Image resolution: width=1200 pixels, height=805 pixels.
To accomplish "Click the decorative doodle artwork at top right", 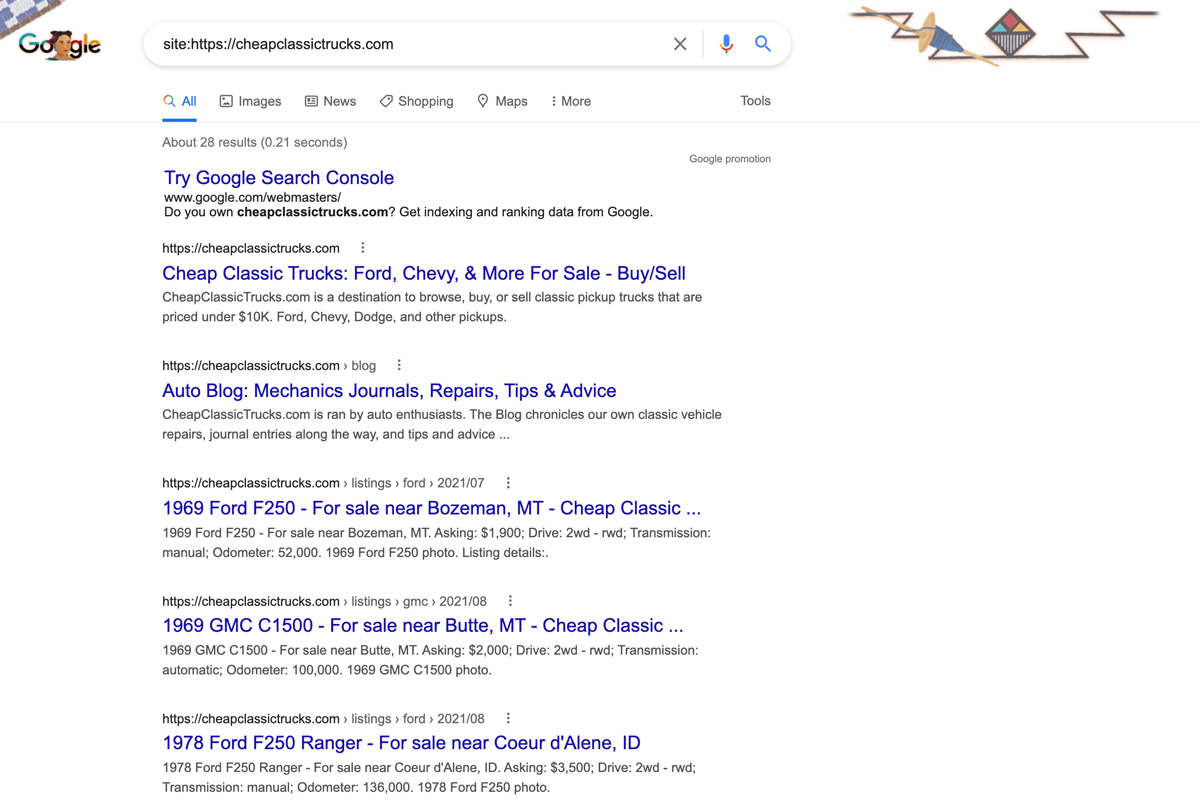I will 1003,35.
